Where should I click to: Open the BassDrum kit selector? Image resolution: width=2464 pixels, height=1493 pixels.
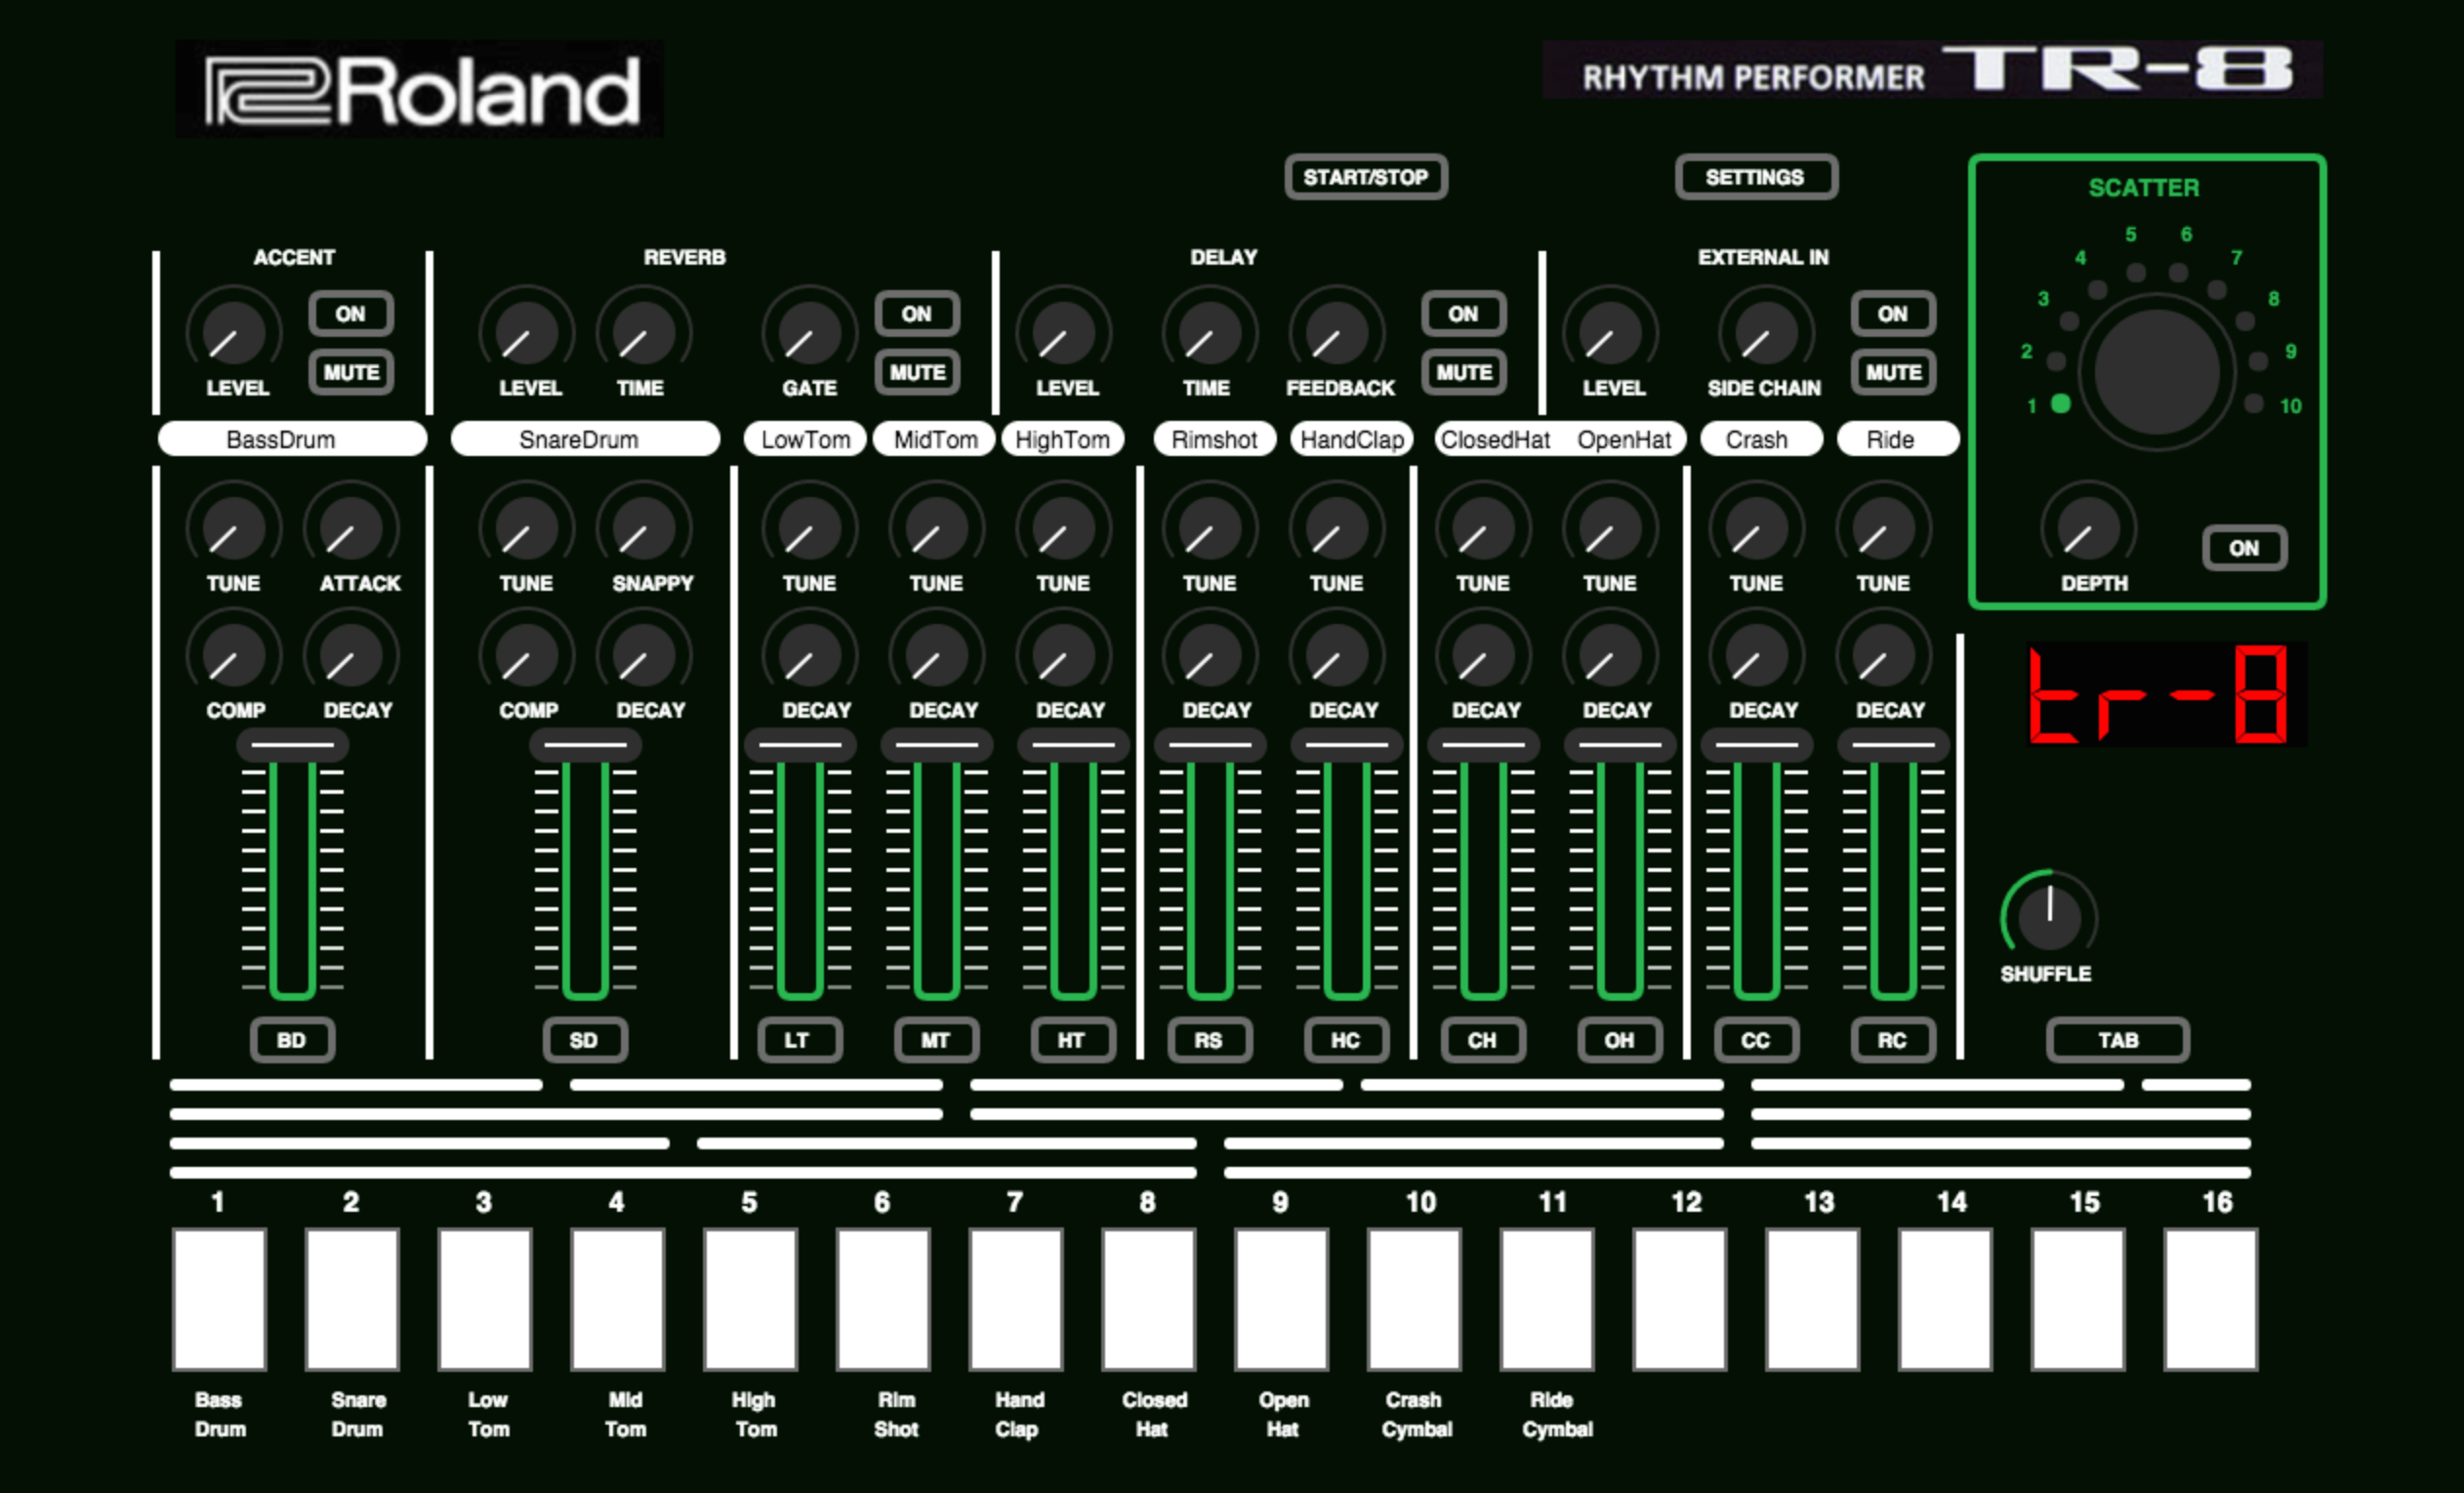pyautogui.click(x=292, y=439)
